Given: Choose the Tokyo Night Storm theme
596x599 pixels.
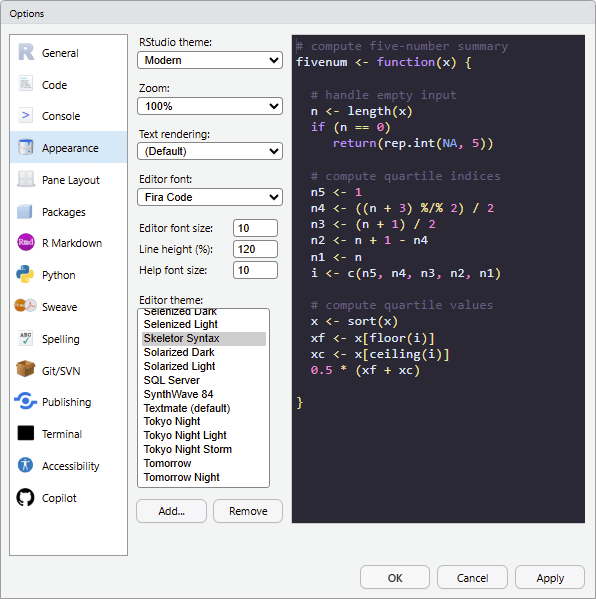Looking at the screenshot, I should click(x=204, y=449).
